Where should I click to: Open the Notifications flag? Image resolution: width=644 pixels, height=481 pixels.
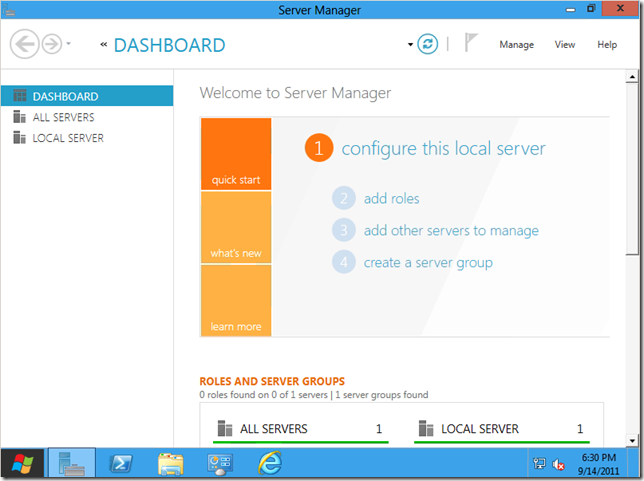pos(470,43)
